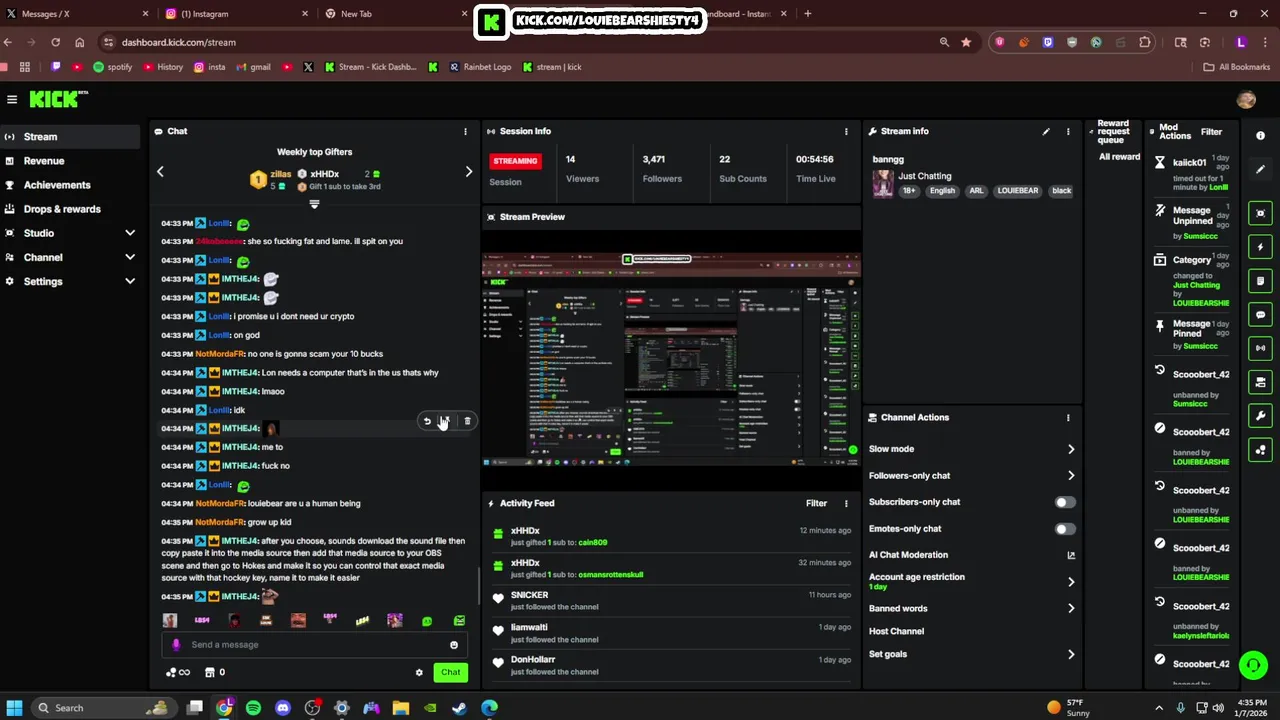Click the browser address bar URL

pos(179,42)
